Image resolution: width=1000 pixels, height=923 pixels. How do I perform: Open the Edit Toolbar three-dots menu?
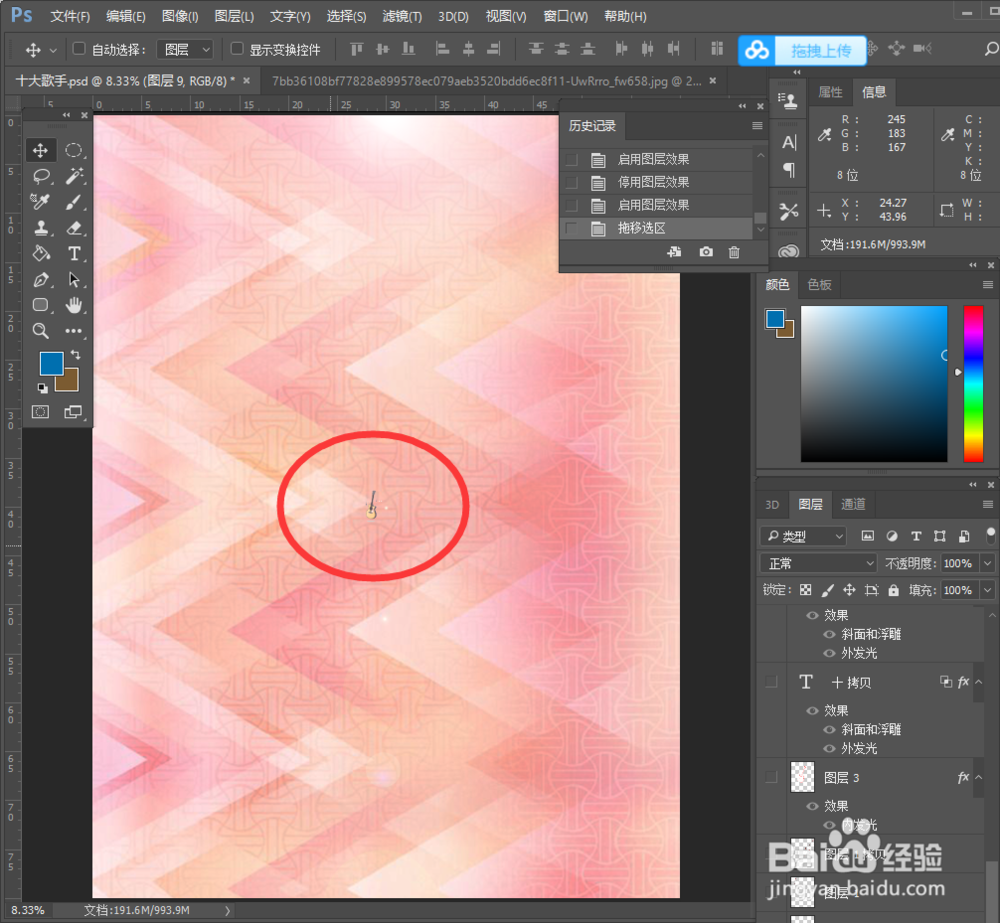(x=74, y=330)
